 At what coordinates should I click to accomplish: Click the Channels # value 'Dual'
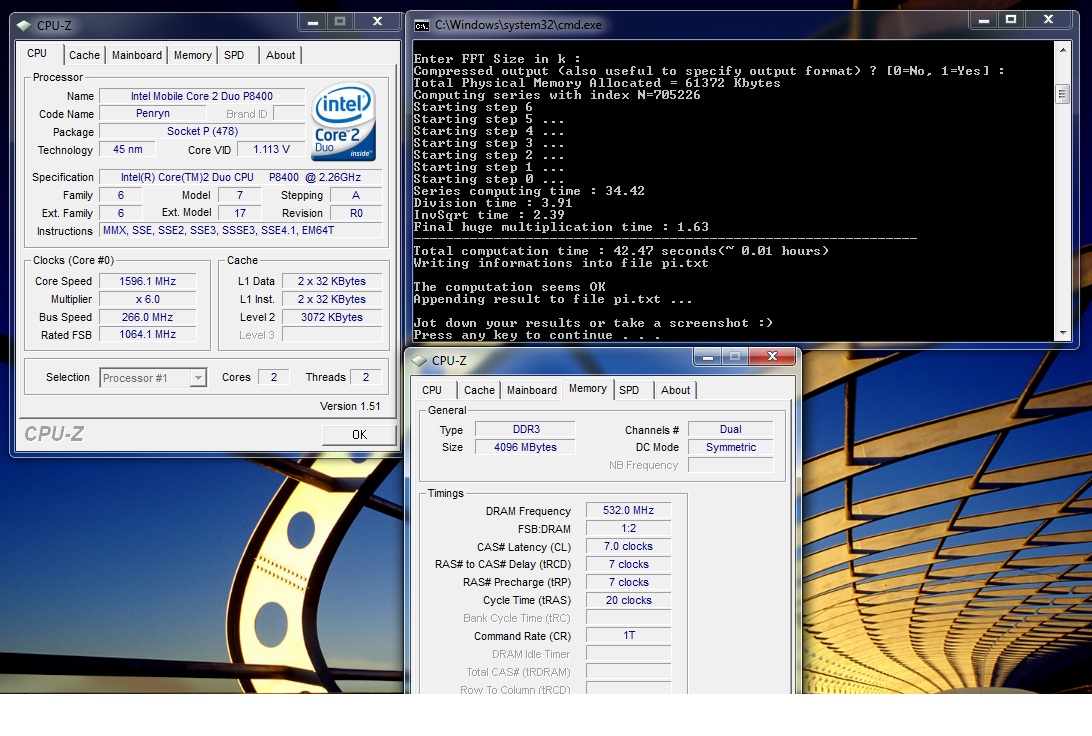point(731,429)
